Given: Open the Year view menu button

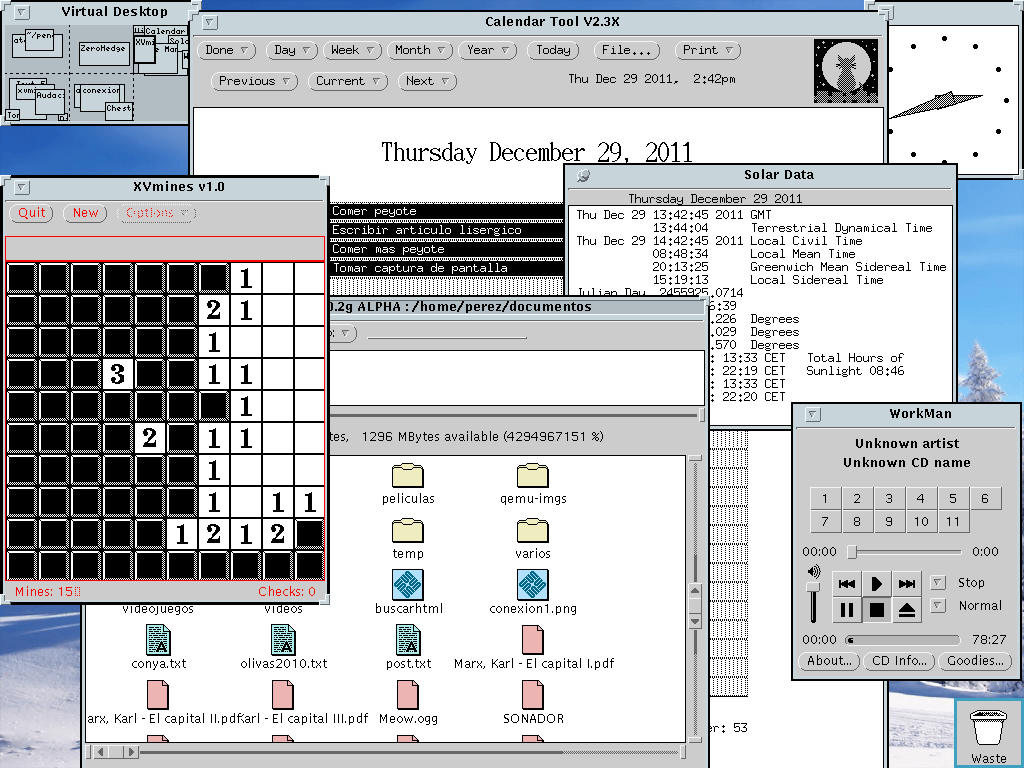Looking at the screenshot, I should [x=488, y=50].
